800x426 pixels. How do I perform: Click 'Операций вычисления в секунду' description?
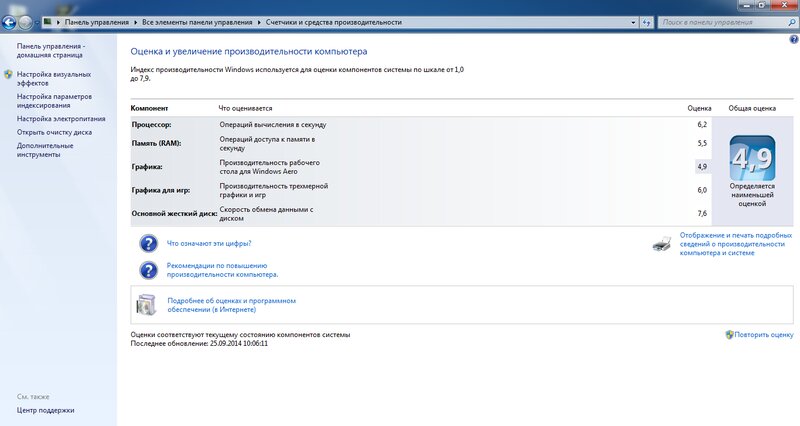272,124
